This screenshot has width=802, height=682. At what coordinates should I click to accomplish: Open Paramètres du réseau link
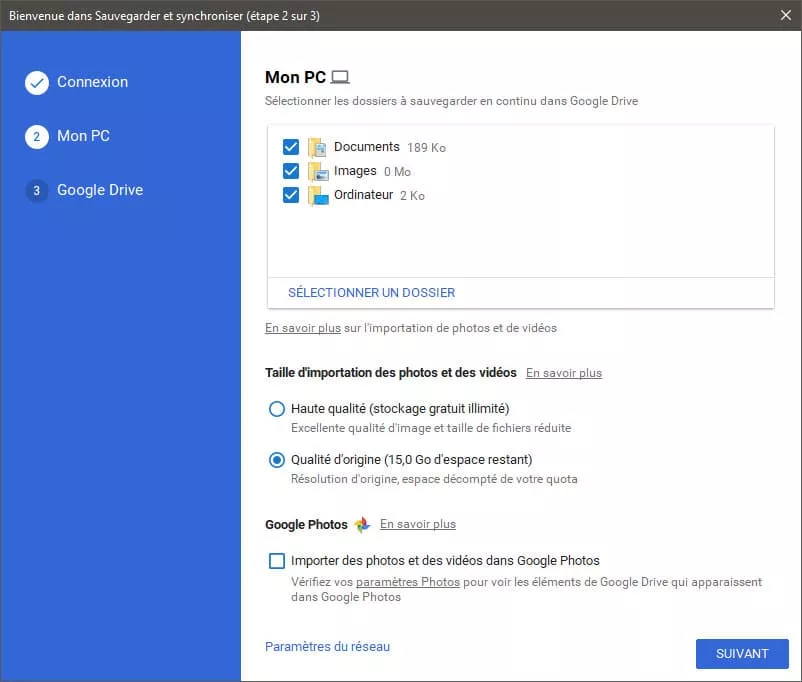pyautogui.click(x=327, y=647)
